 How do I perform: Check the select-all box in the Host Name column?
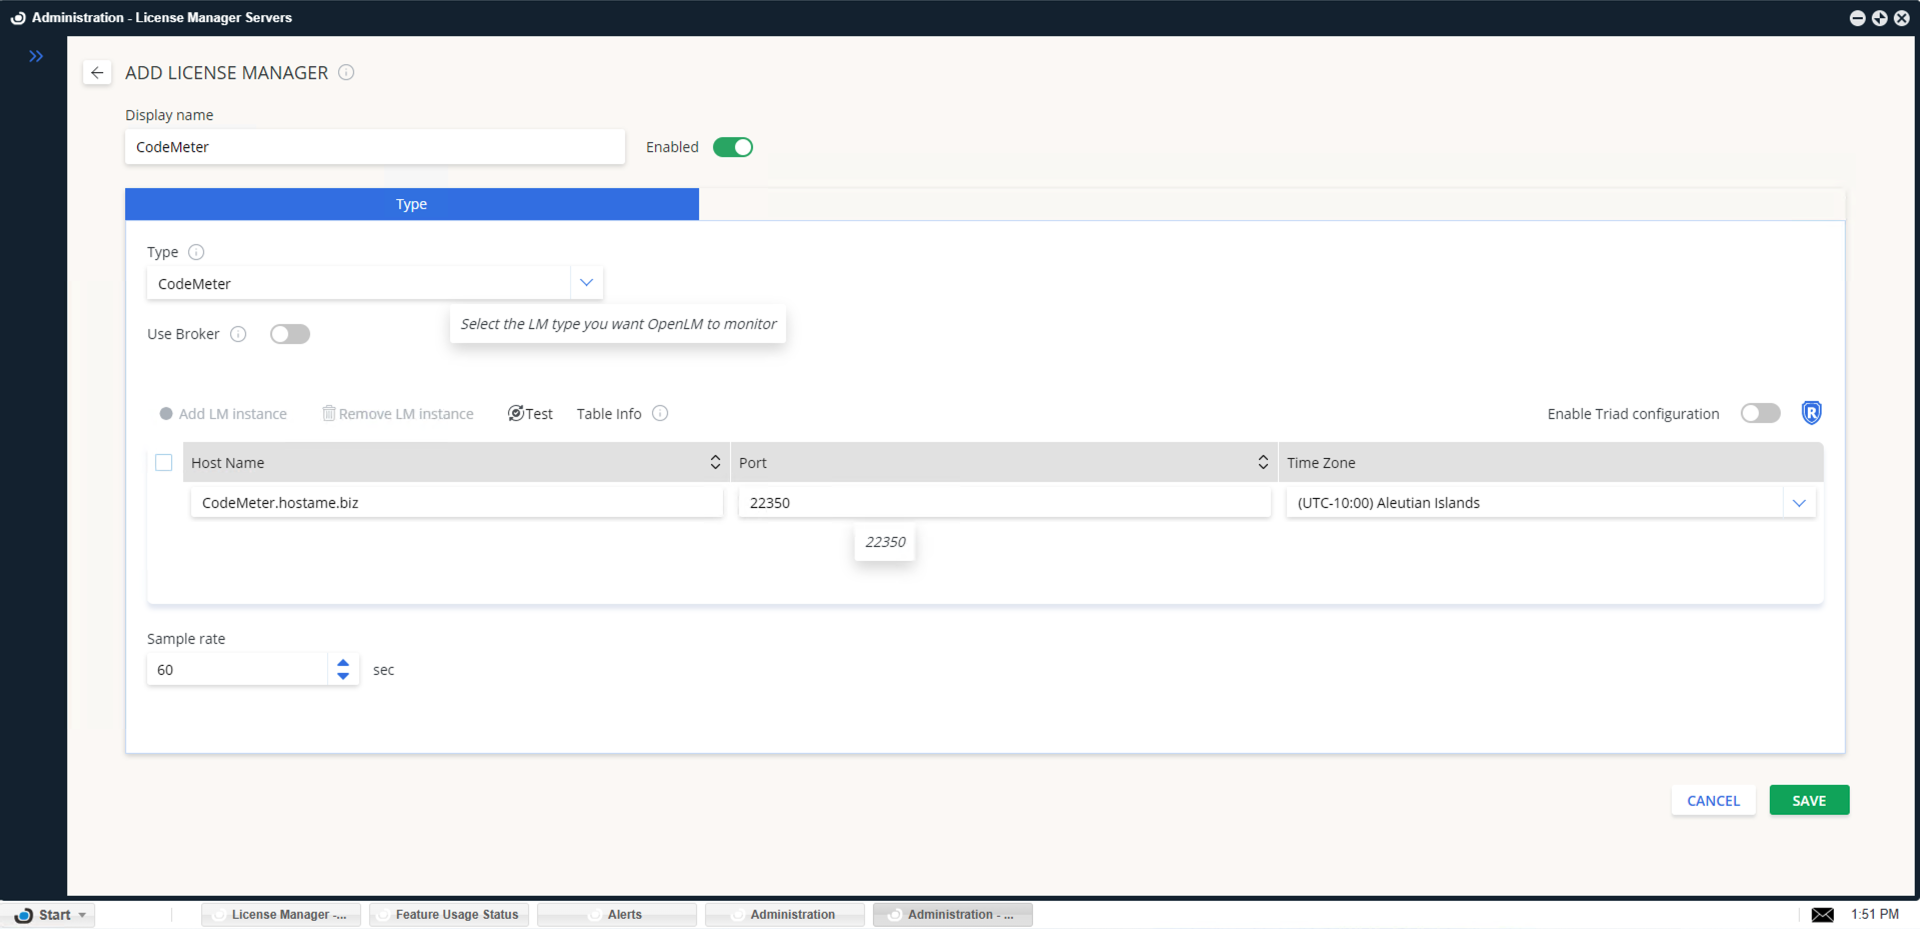pos(164,462)
